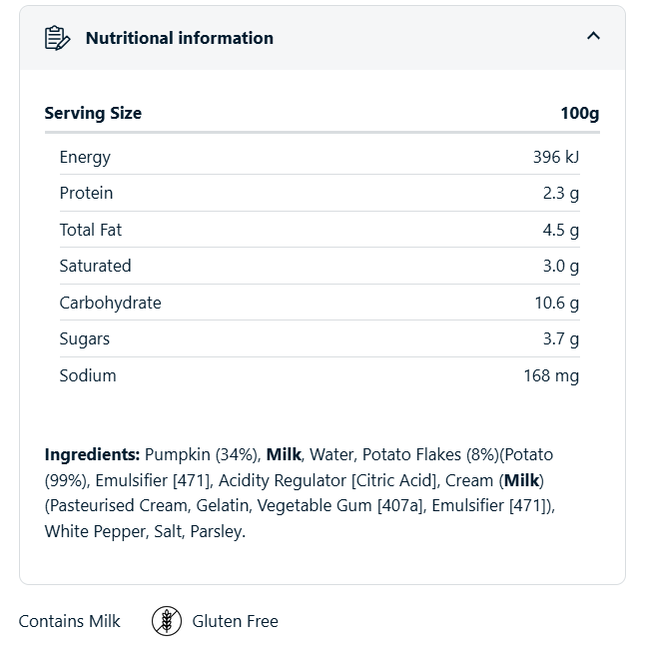The width and height of the screenshot is (645, 645).
Task: Select the Saturated row label
Action: coord(95,266)
